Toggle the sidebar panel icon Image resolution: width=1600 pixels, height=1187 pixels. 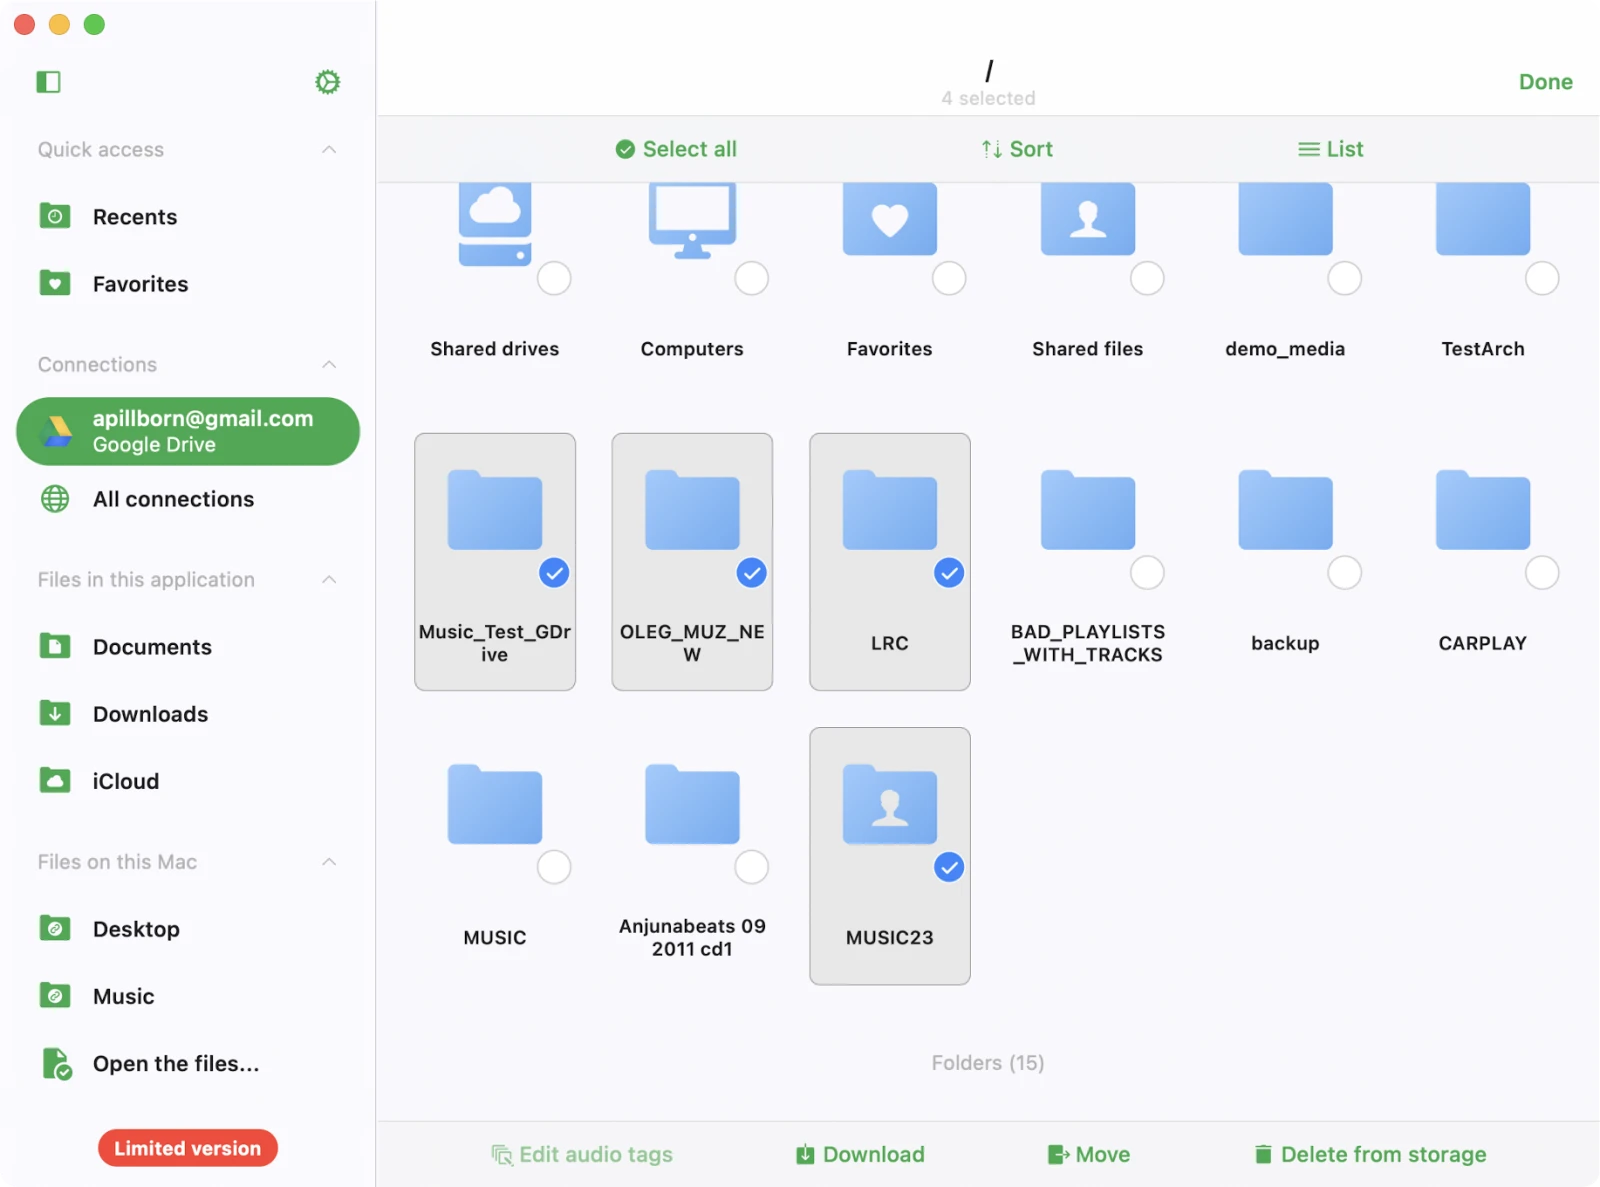48,82
